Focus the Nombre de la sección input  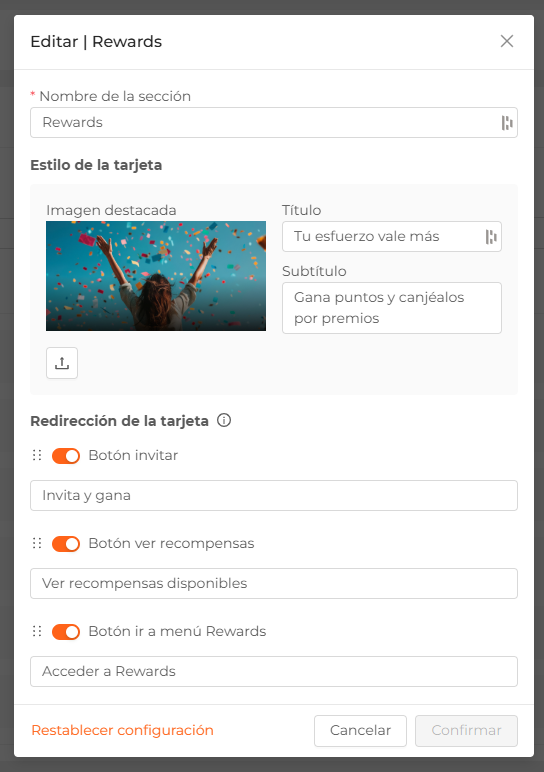click(274, 123)
